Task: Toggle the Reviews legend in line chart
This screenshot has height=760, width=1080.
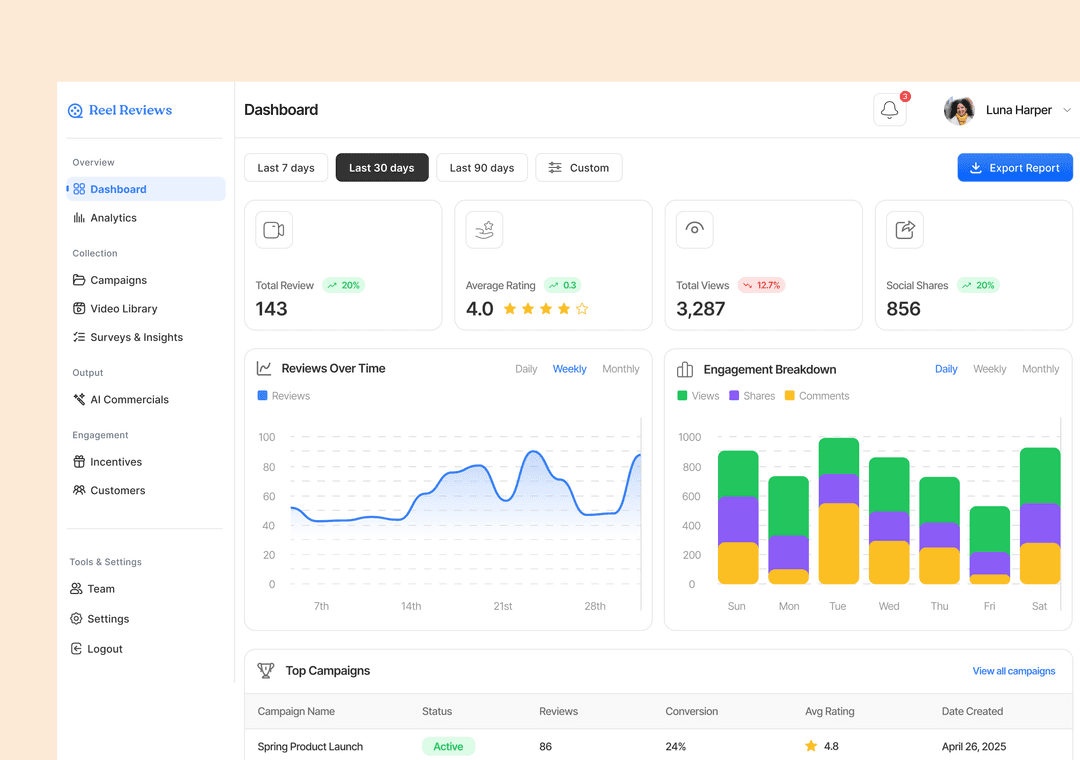Action: click(x=283, y=396)
